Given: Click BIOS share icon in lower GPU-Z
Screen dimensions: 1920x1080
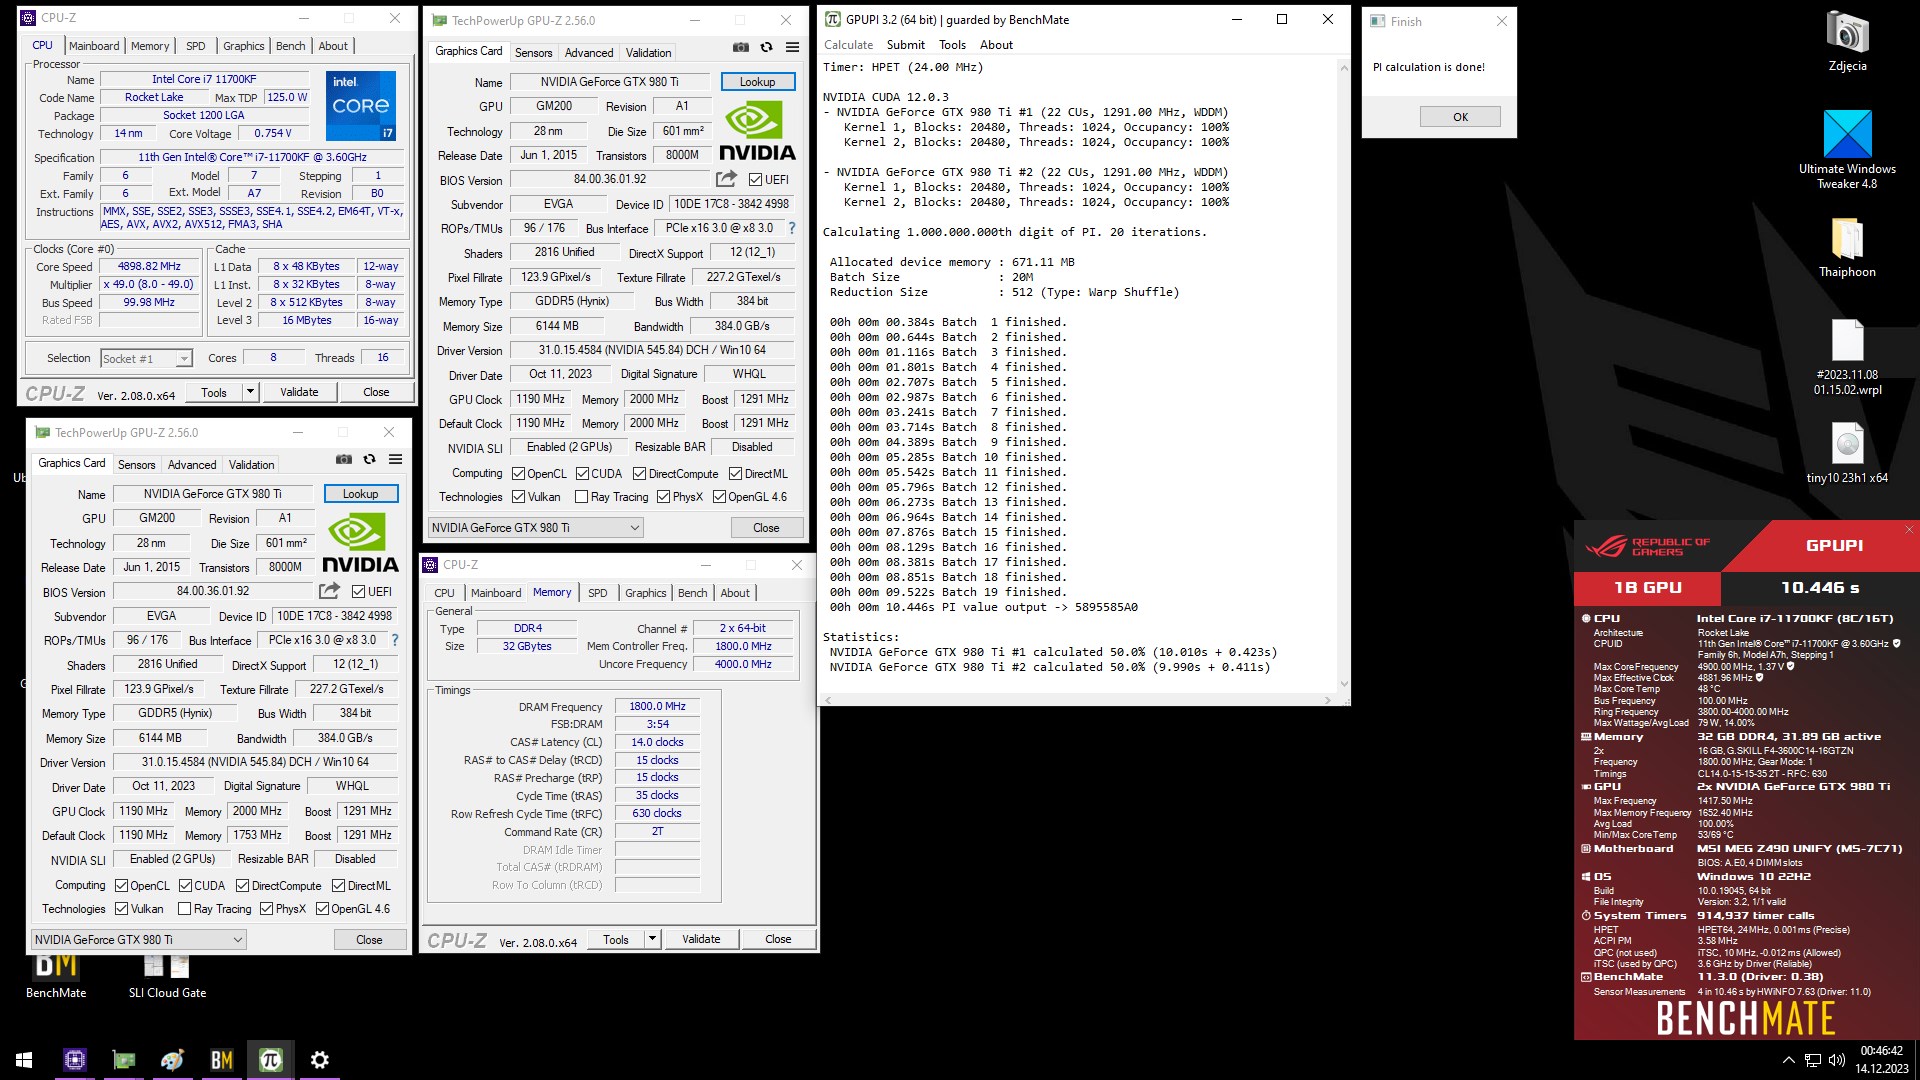Looking at the screenshot, I should point(330,591).
